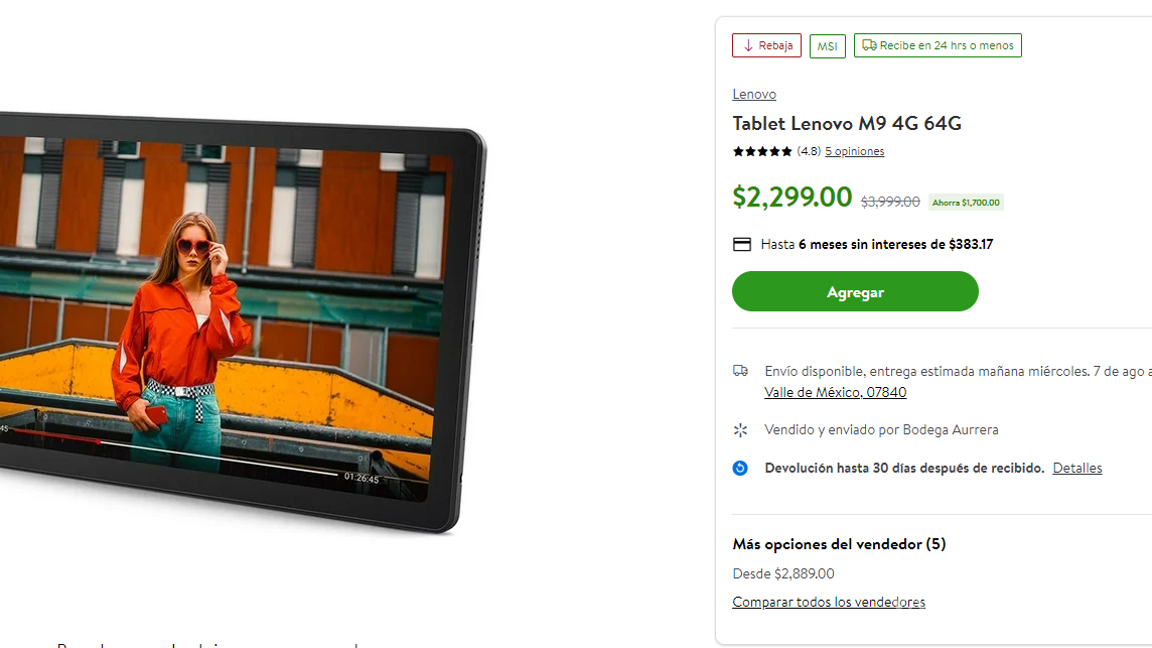Click the truck icon in the delivery badge
This screenshot has width=1152, height=648.
click(869, 45)
